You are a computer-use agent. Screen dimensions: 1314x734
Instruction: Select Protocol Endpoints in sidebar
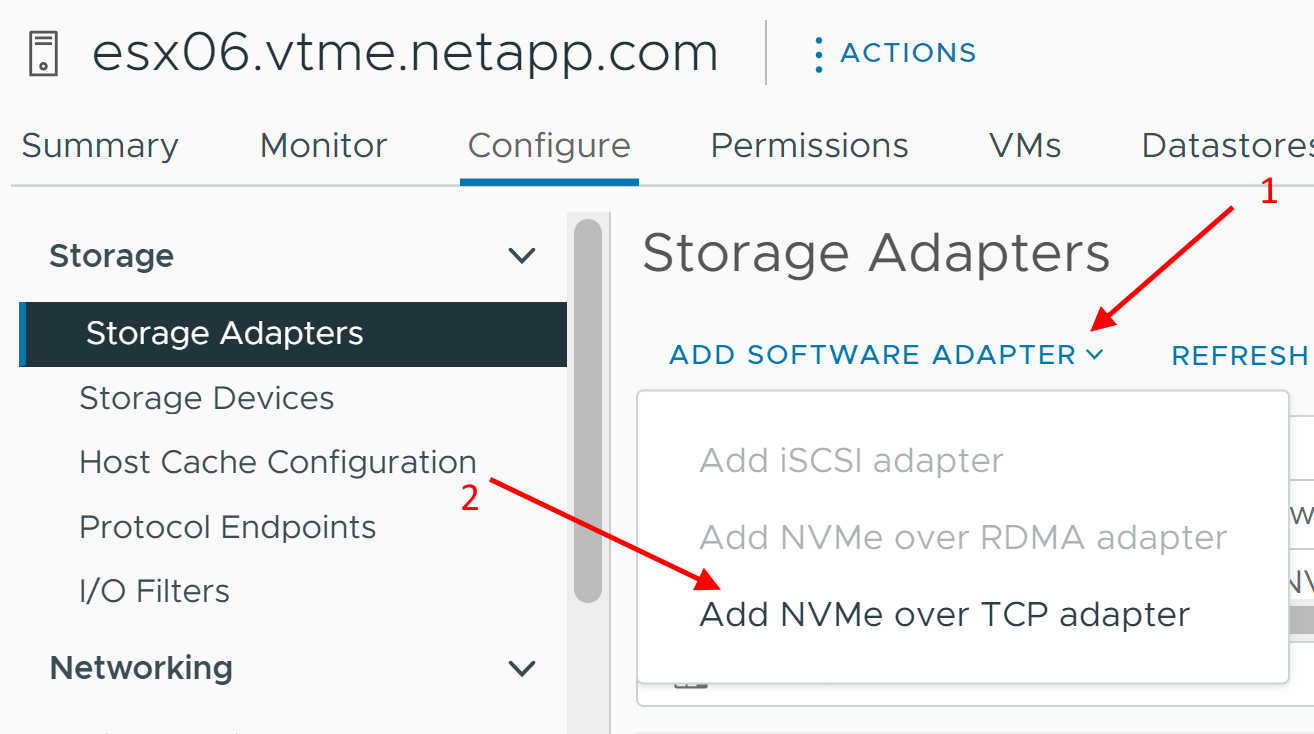227,527
